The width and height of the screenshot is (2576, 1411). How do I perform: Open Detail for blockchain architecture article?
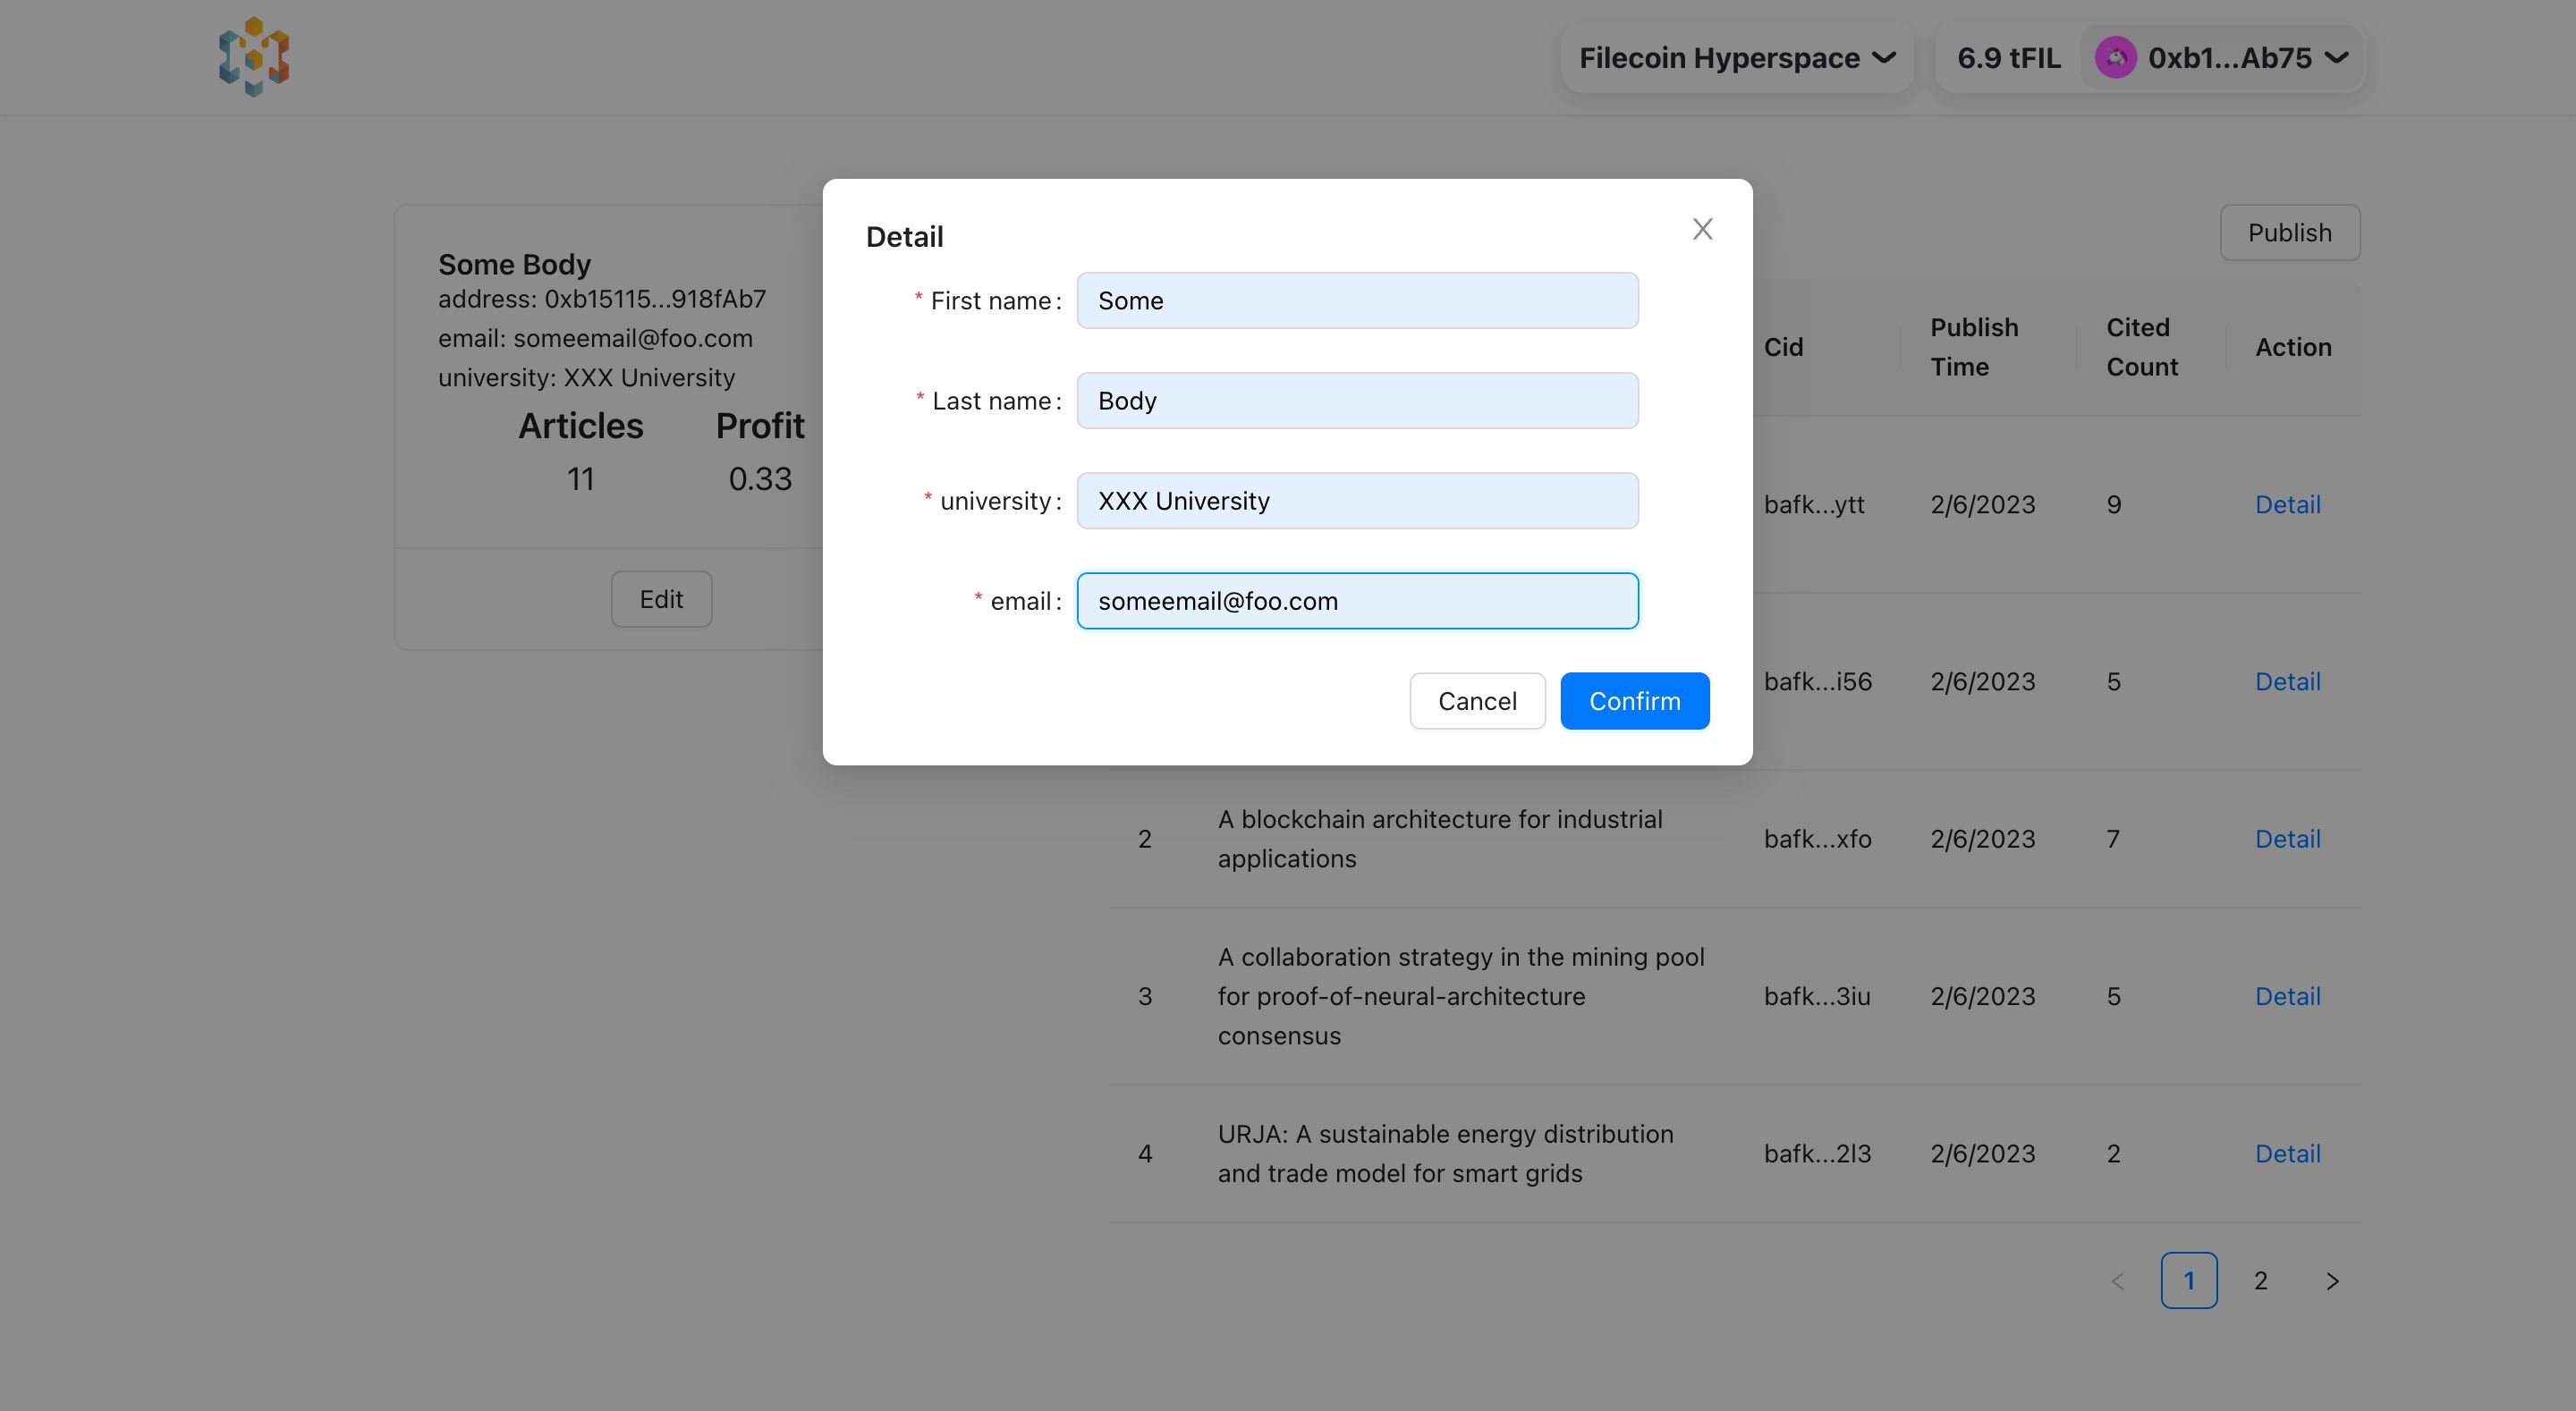[2287, 838]
